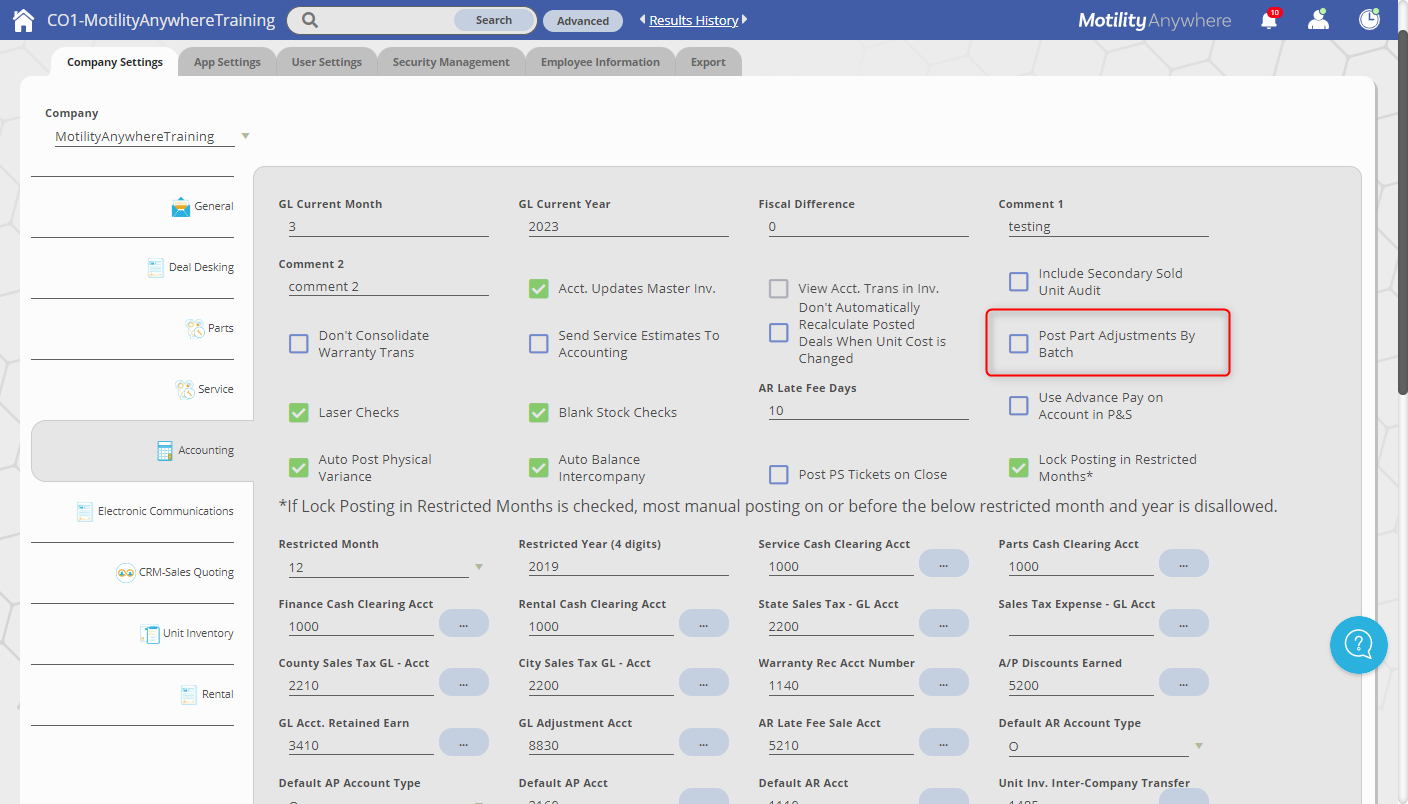This screenshot has width=1408, height=804.
Task: Open the Company dropdown
Action: click(153, 136)
